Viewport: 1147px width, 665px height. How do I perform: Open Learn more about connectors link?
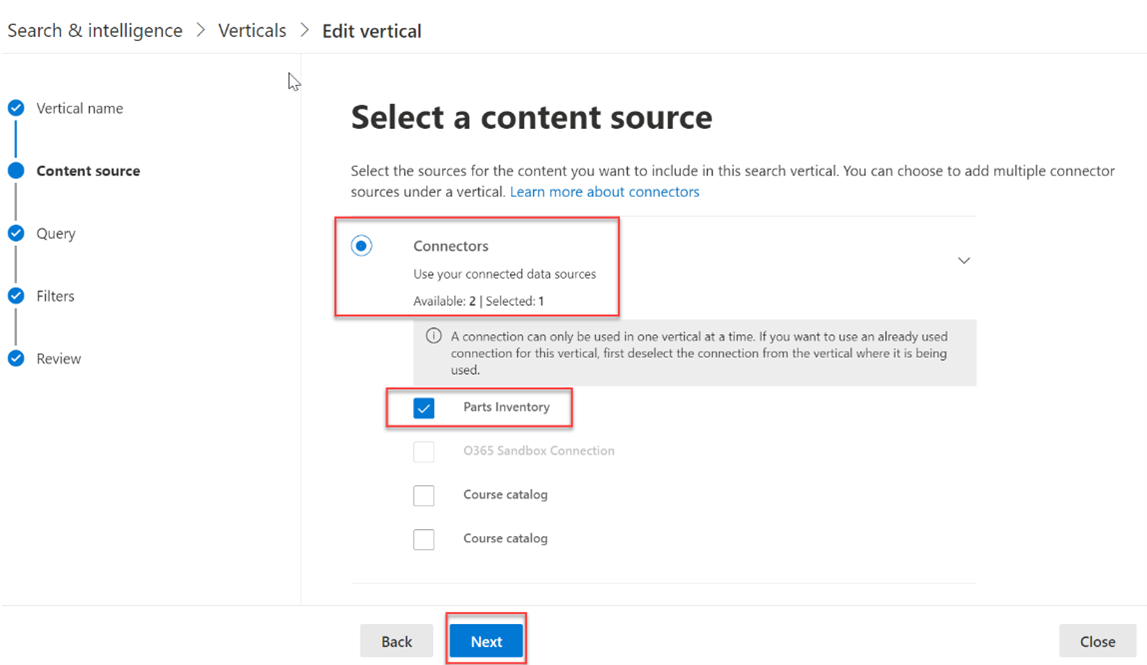[604, 192]
